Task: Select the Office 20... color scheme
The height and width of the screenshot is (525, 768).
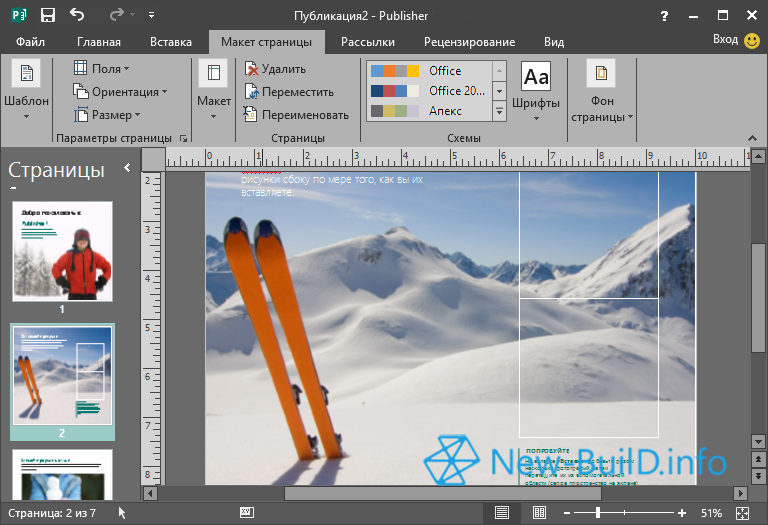Action: pyautogui.click(x=429, y=91)
